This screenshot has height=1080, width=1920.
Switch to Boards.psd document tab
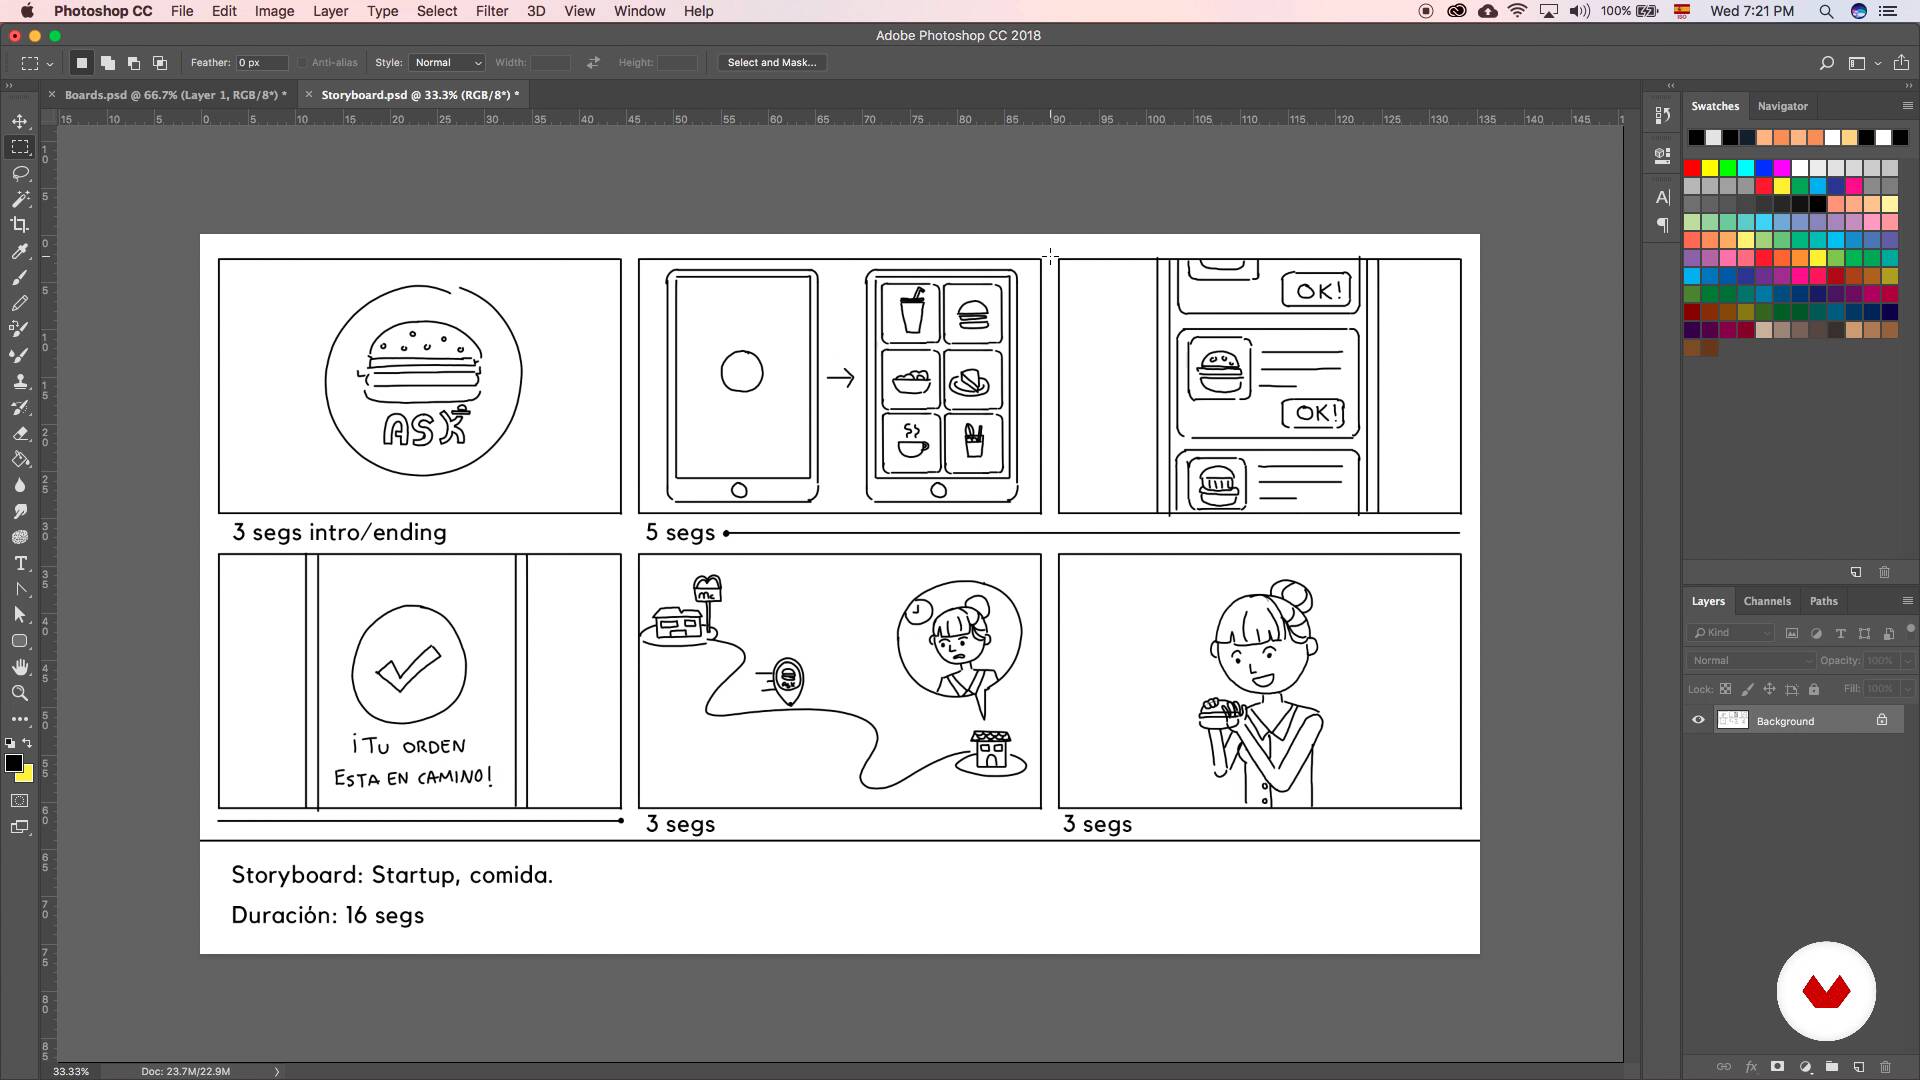[x=175, y=95]
